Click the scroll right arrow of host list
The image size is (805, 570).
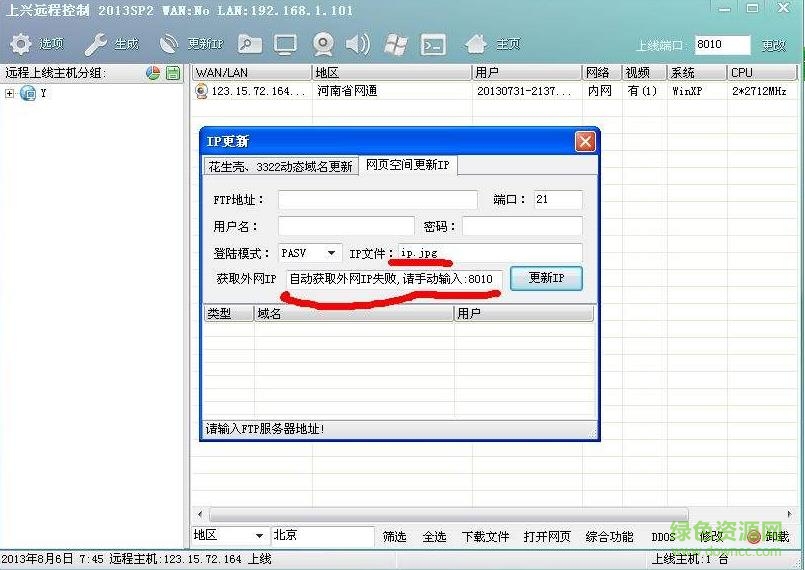click(789, 514)
